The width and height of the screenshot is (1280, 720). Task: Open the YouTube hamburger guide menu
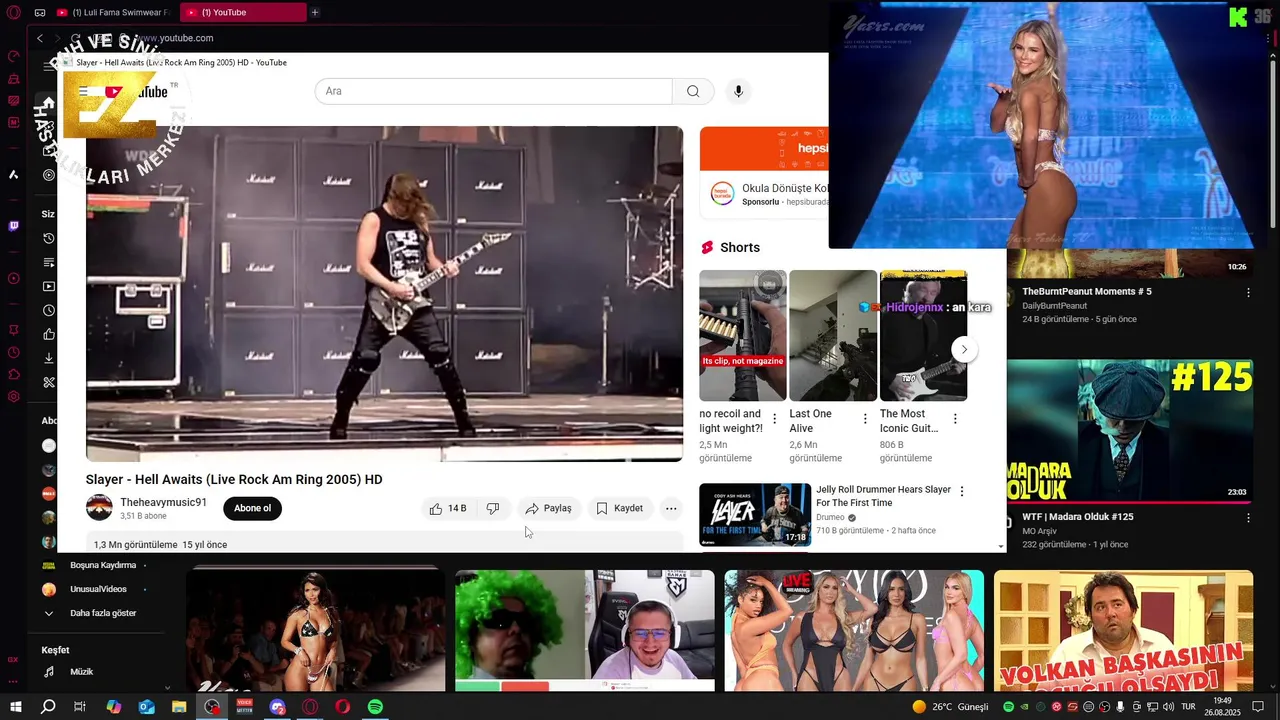(x=84, y=91)
